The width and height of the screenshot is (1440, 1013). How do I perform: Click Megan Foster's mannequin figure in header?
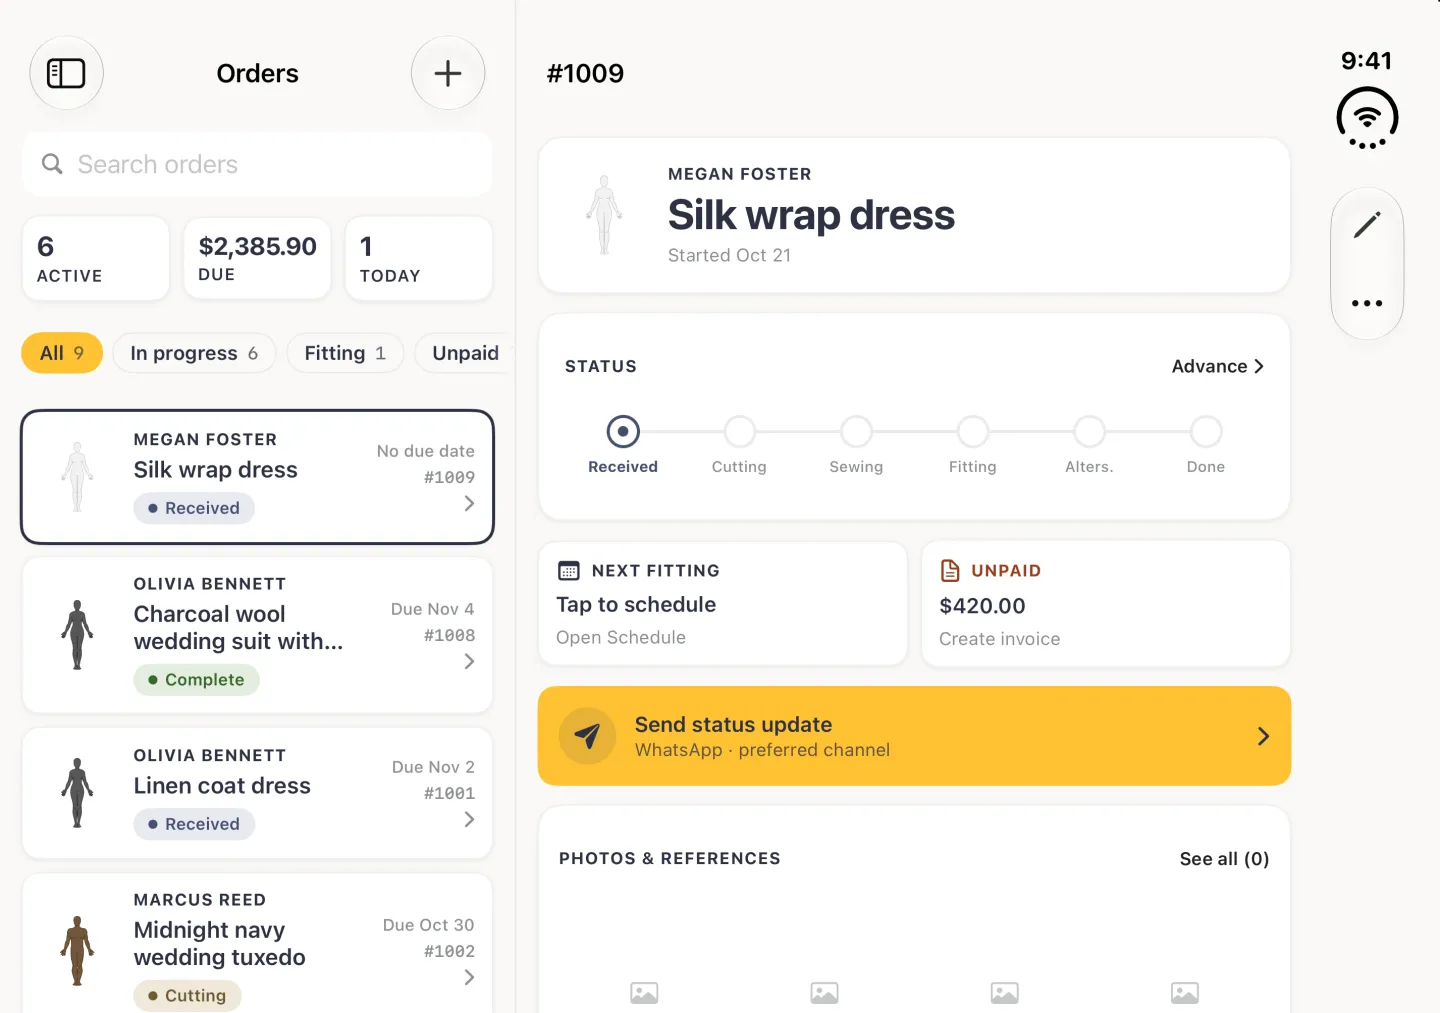point(604,215)
